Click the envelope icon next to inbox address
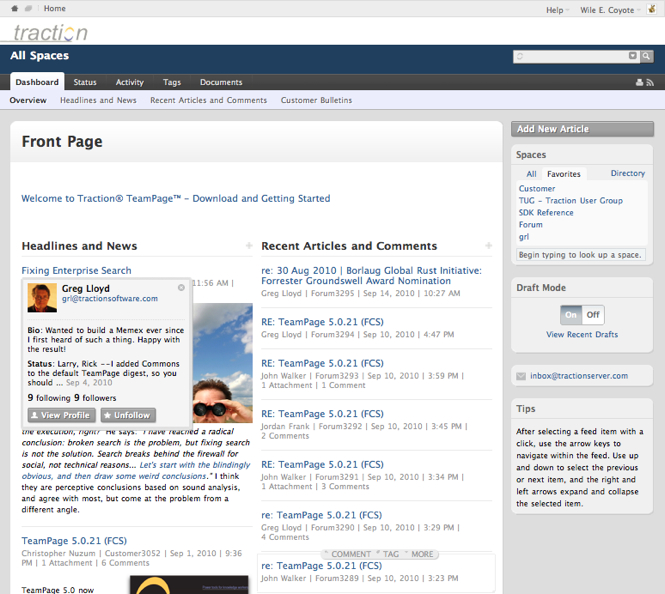Screen dimensions: 665x594 (x=521, y=376)
